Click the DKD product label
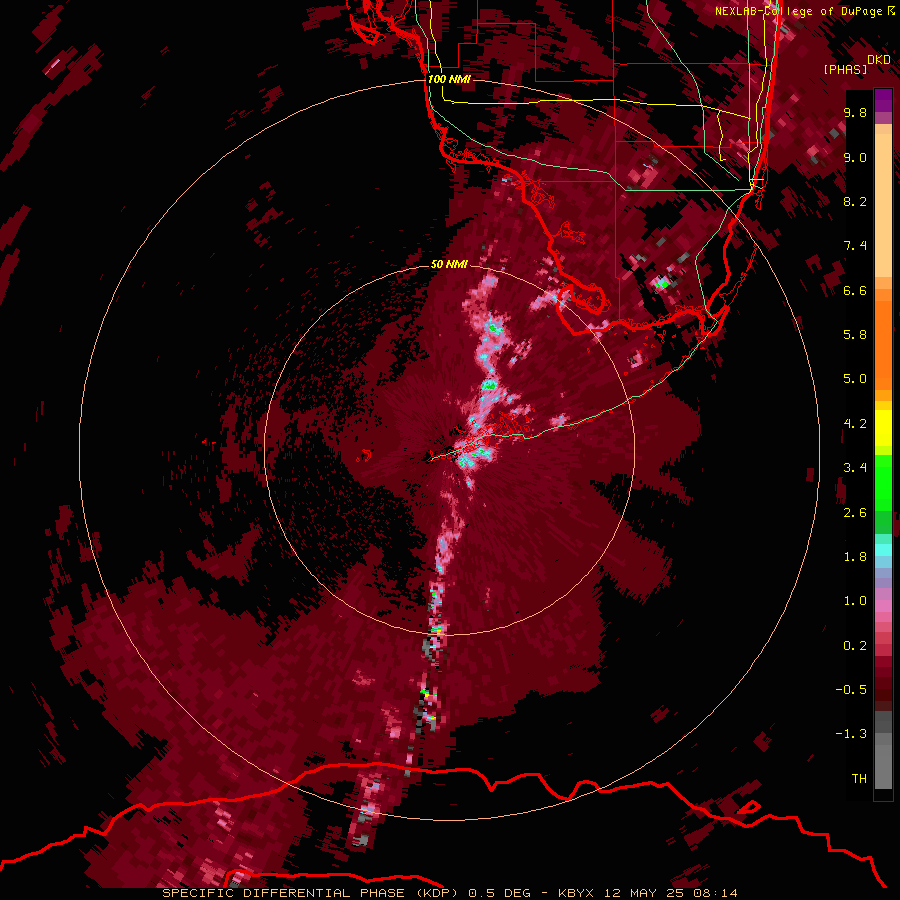Viewport: 900px width, 900px height. pos(878,60)
